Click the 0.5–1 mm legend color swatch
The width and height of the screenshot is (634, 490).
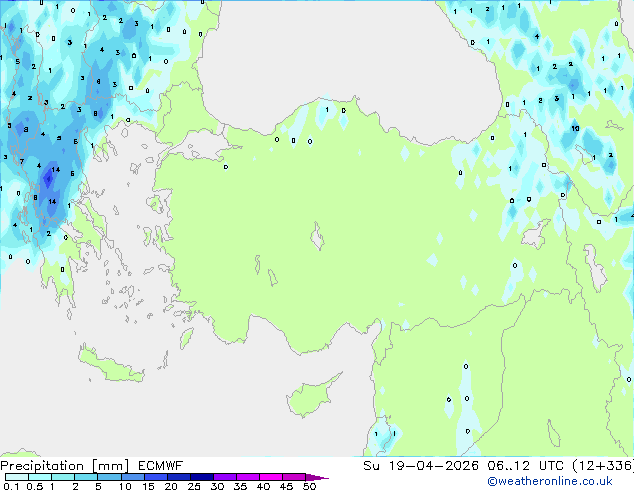click(x=40, y=477)
